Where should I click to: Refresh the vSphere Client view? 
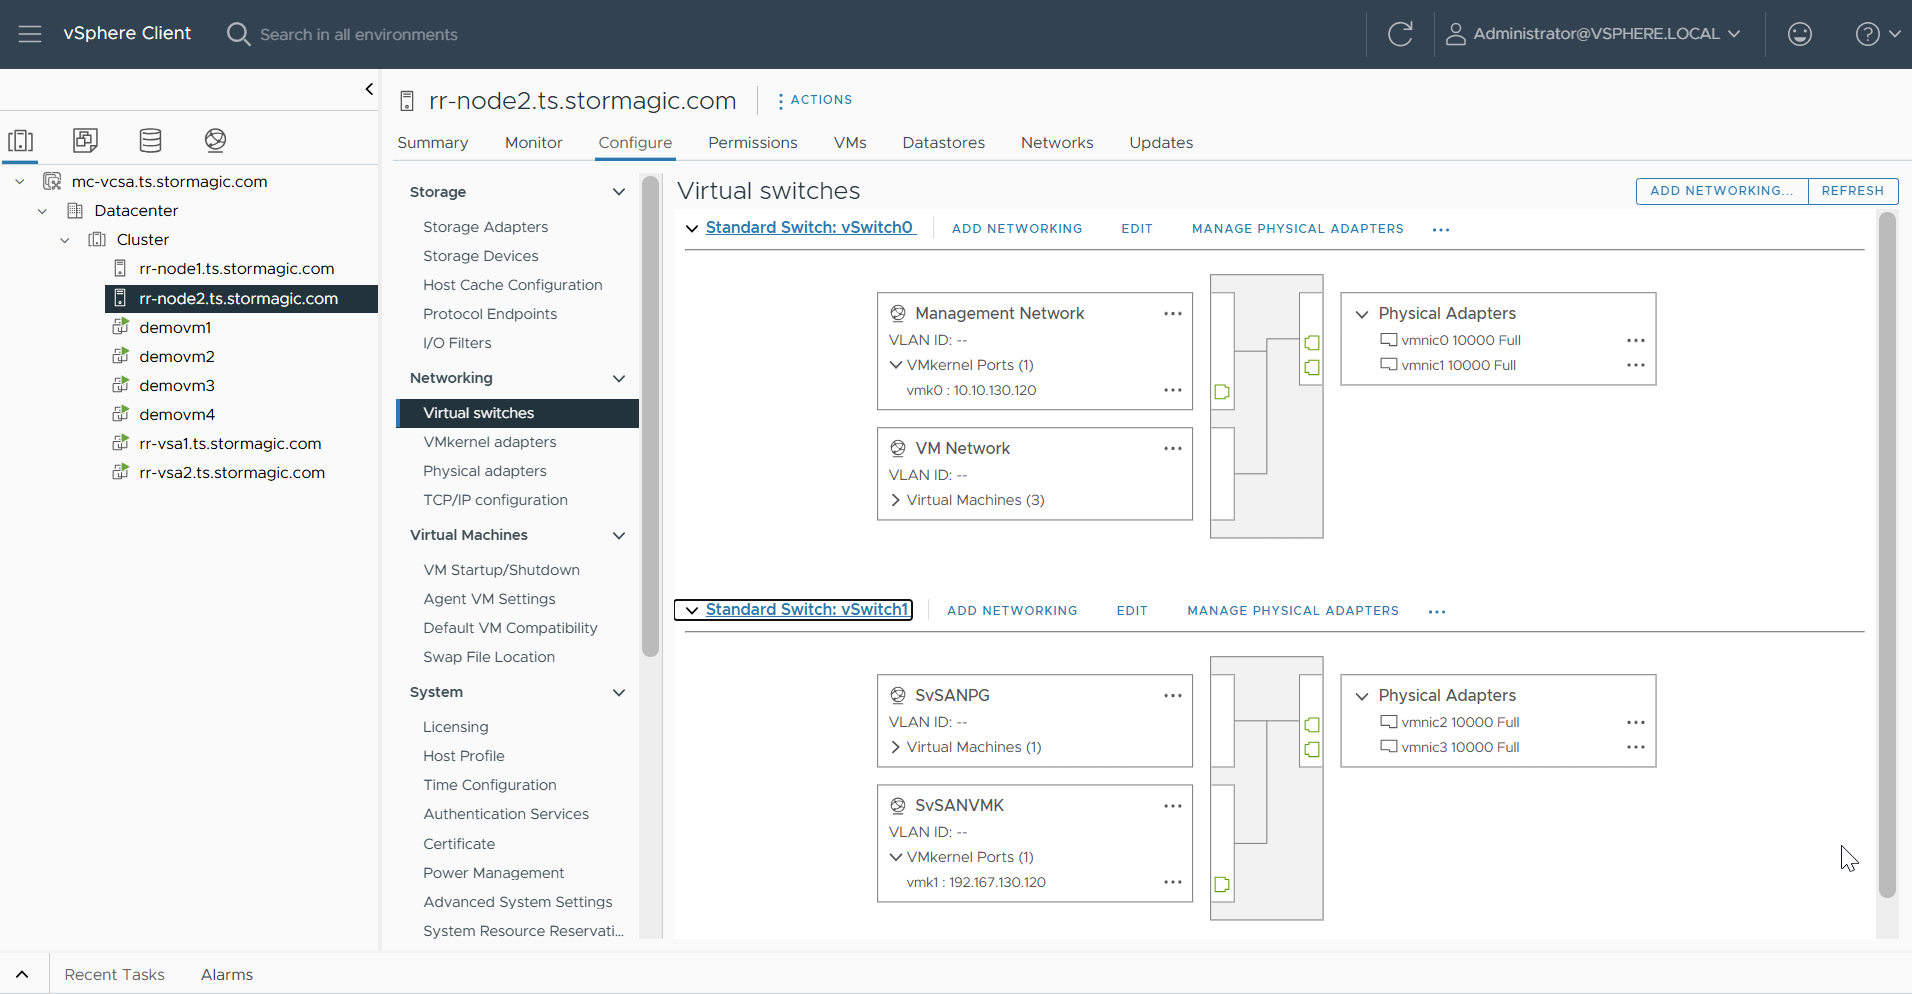[x=1400, y=34]
